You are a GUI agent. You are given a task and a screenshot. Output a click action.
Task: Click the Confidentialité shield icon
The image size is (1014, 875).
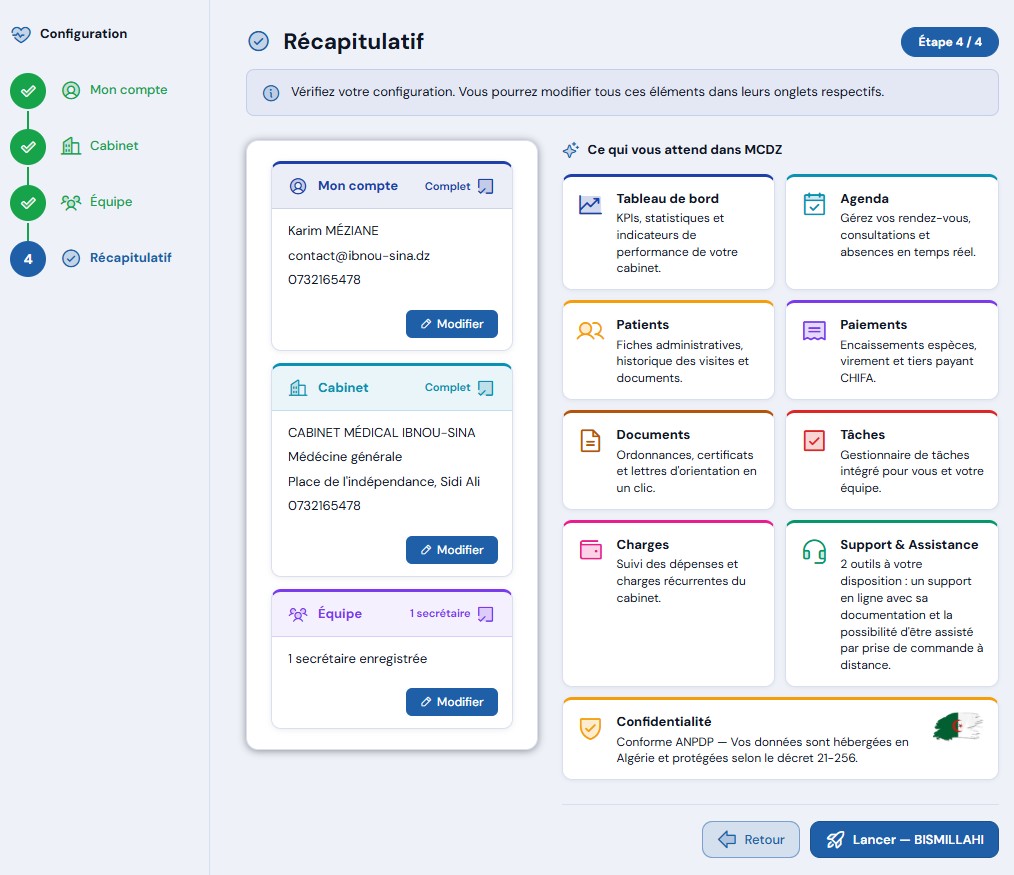[x=590, y=728]
